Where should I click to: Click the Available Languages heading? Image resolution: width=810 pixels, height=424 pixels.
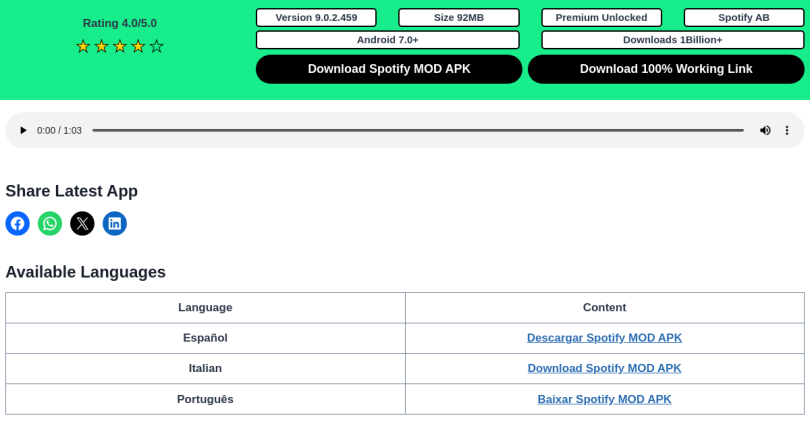point(86,272)
